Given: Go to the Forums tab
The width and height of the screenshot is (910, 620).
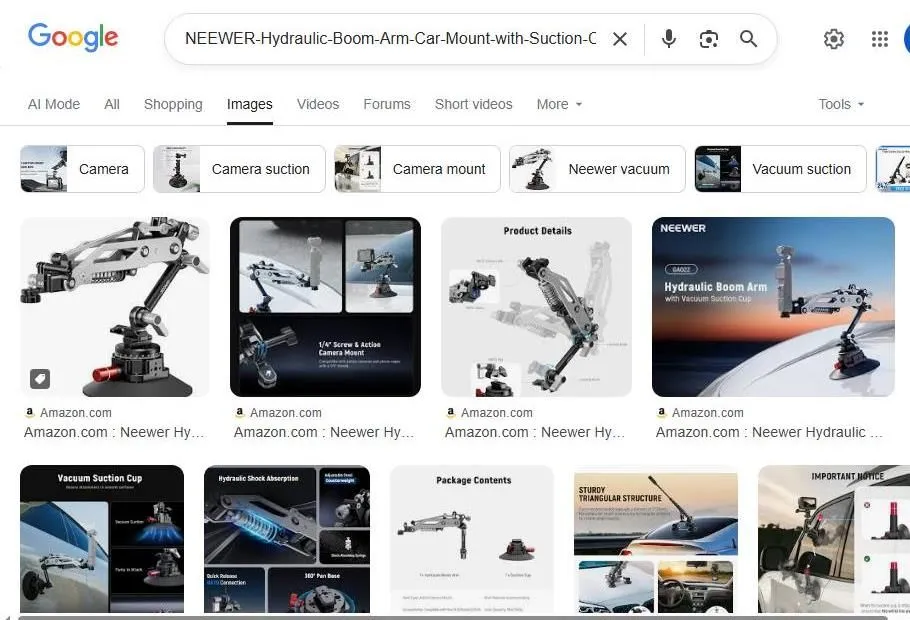Looking at the screenshot, I should [387, 104].
